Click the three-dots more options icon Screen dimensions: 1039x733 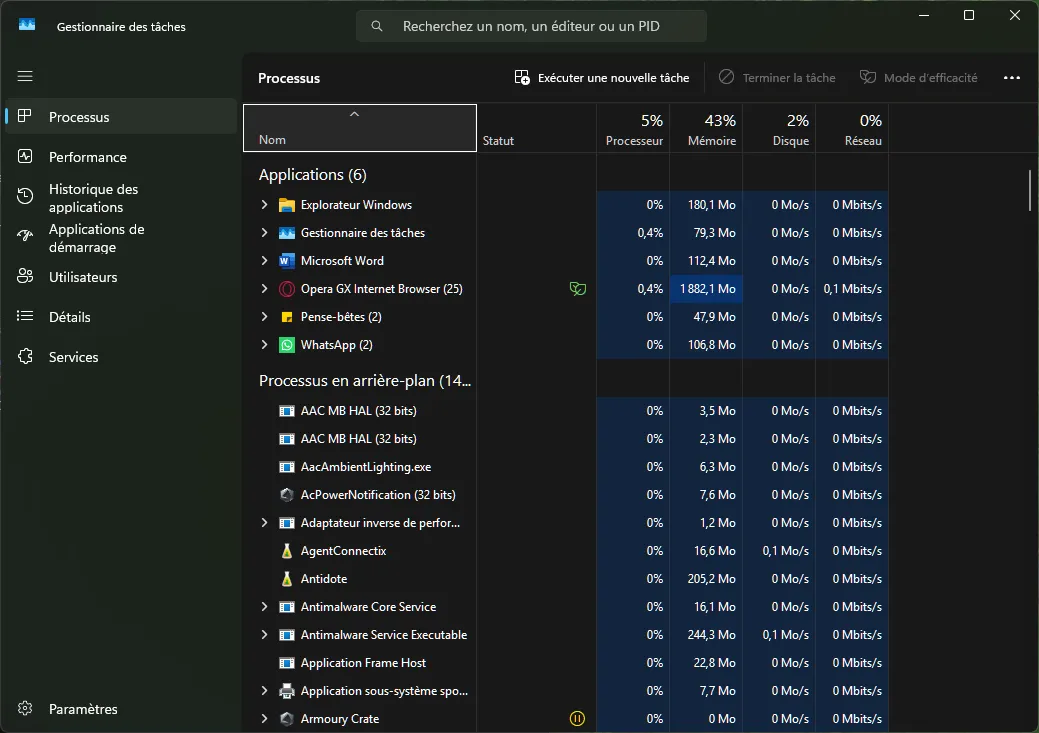1011,78
